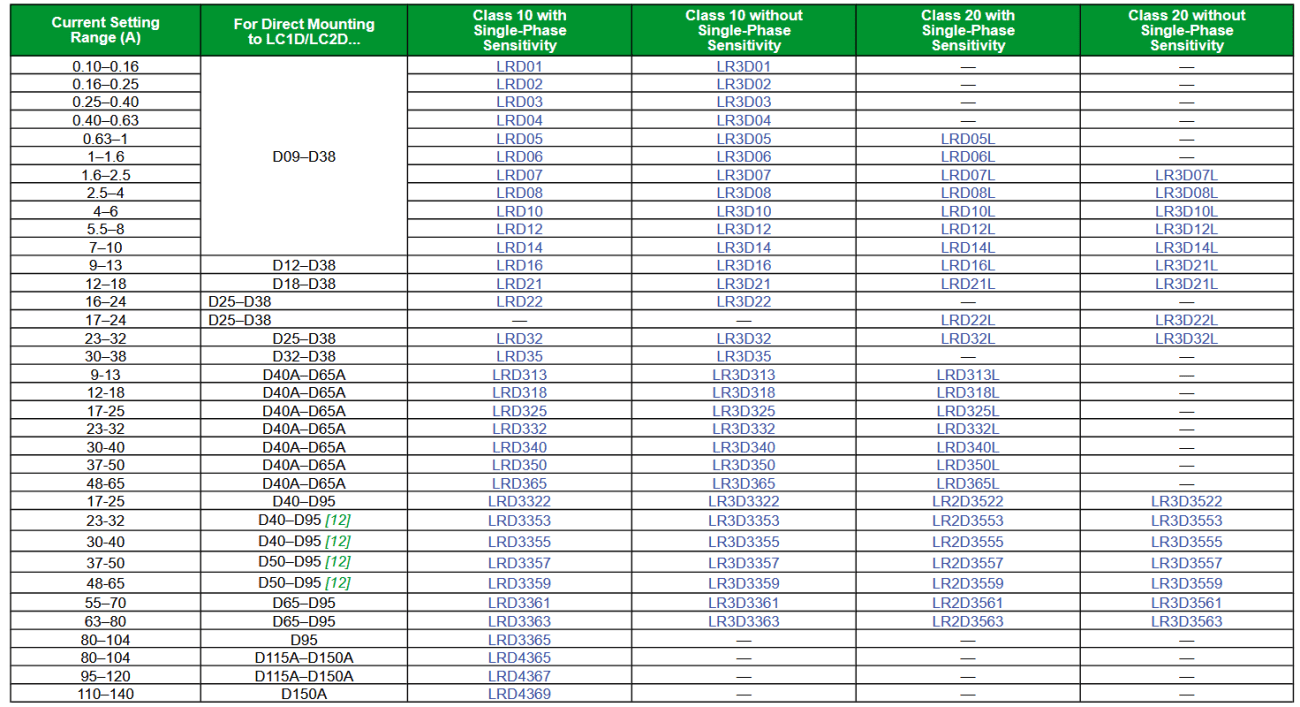
Task: Select the LRD4369 part link
Action: pyautogui.click(x=519, y=693)
